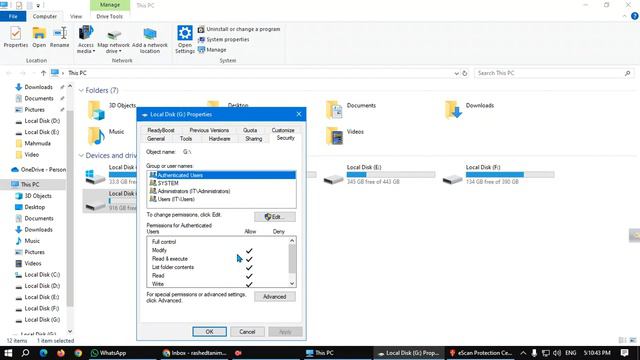Screen dimensions: 640x360
Task: Switch to ReadyBoost tab
Action: tap(161, 130)
